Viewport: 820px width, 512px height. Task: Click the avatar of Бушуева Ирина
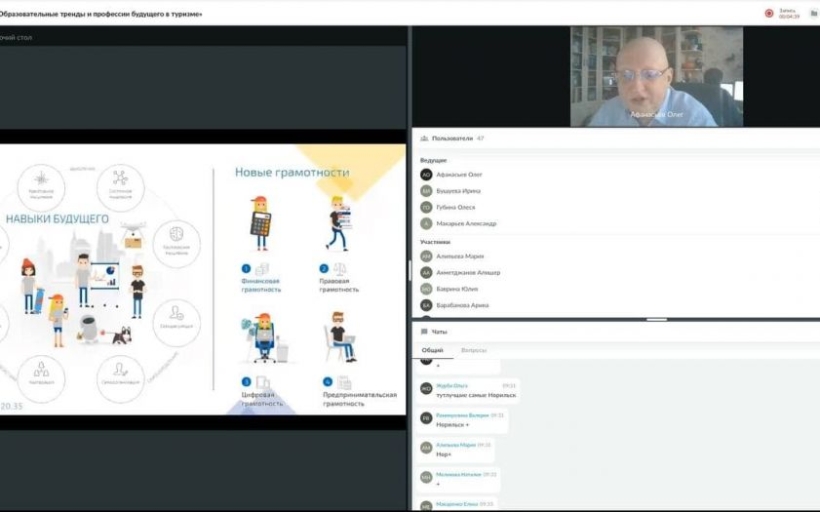426,191
